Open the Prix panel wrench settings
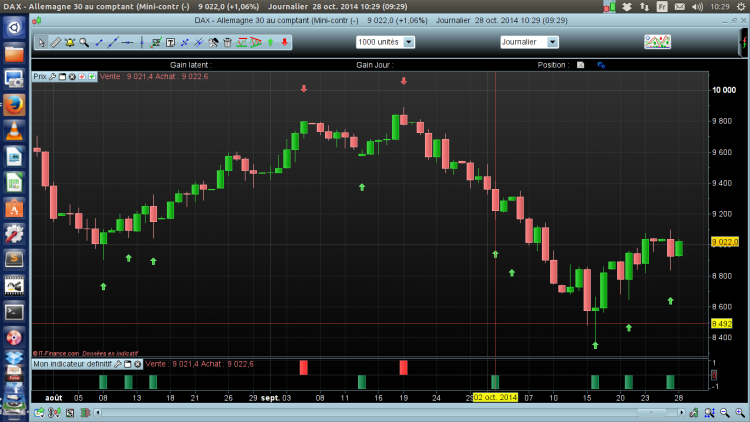Image resolution: width=750 pixels, height=422 pixels. [x=53, y=77]
